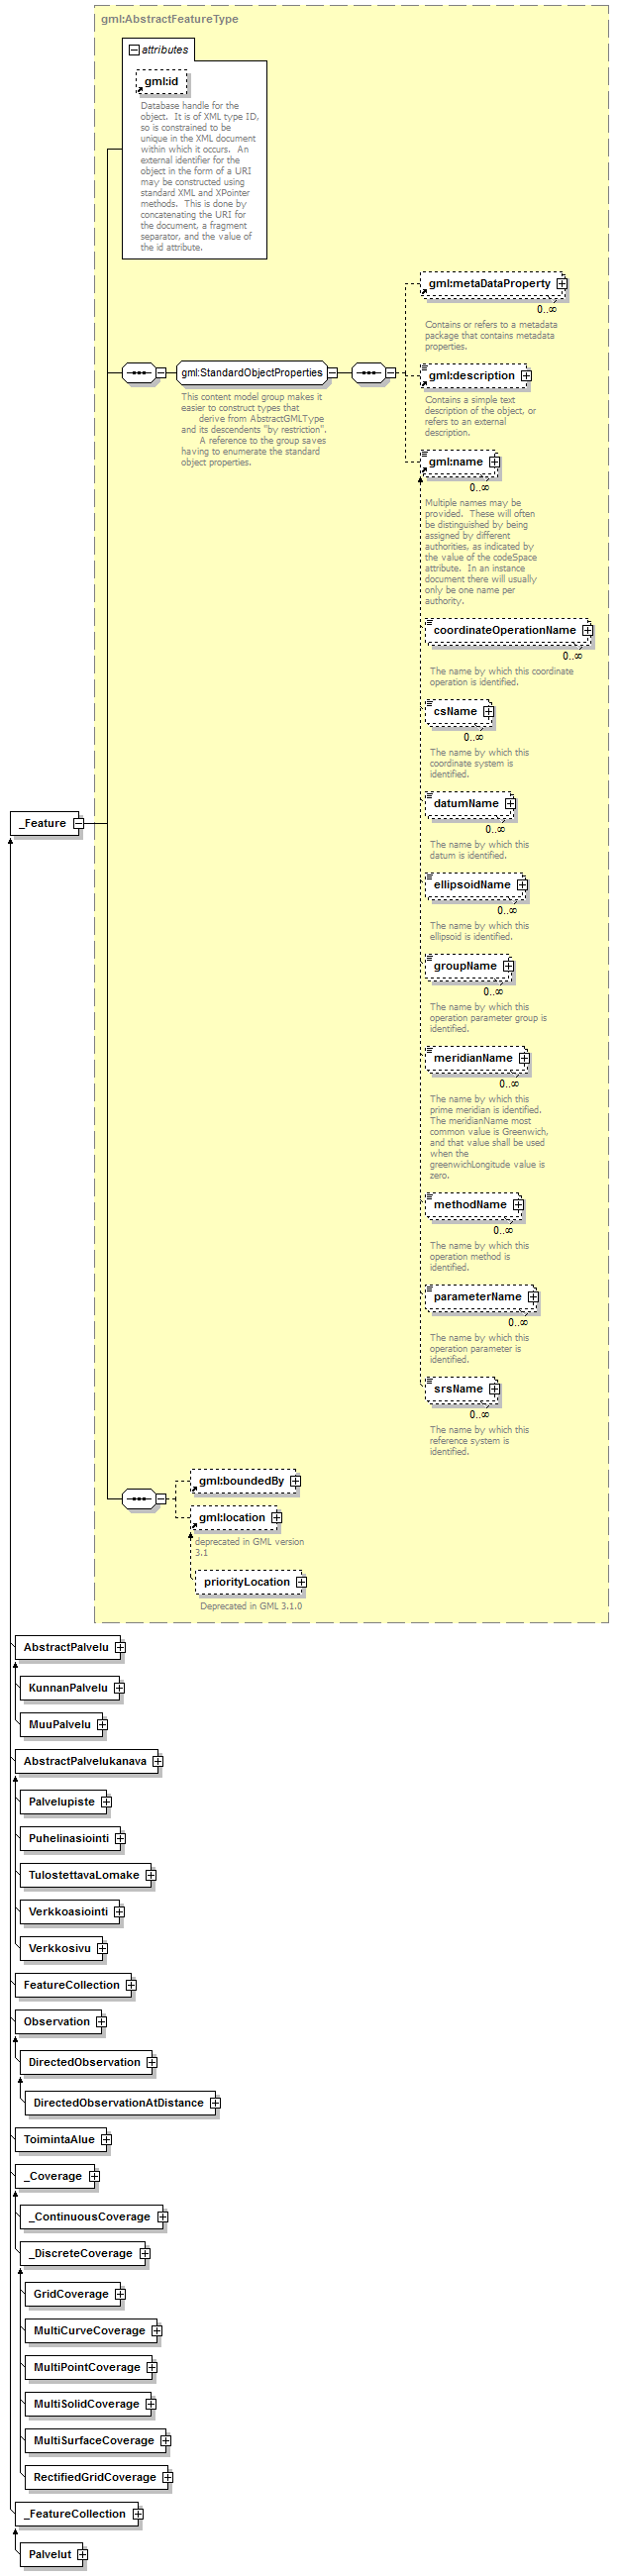Expand the Palvelut element
Viewport: 619px width, 2576px height.
pyautogui.click(x=83, y=2555)
